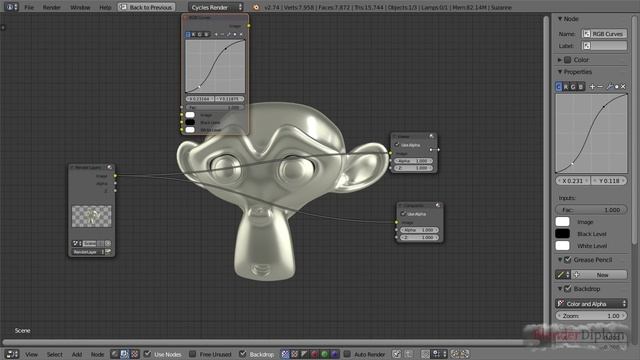Select the B curve channel in sidebar
Screen dimensions: 640x360
pyautogui.click(x=580, y=87)
